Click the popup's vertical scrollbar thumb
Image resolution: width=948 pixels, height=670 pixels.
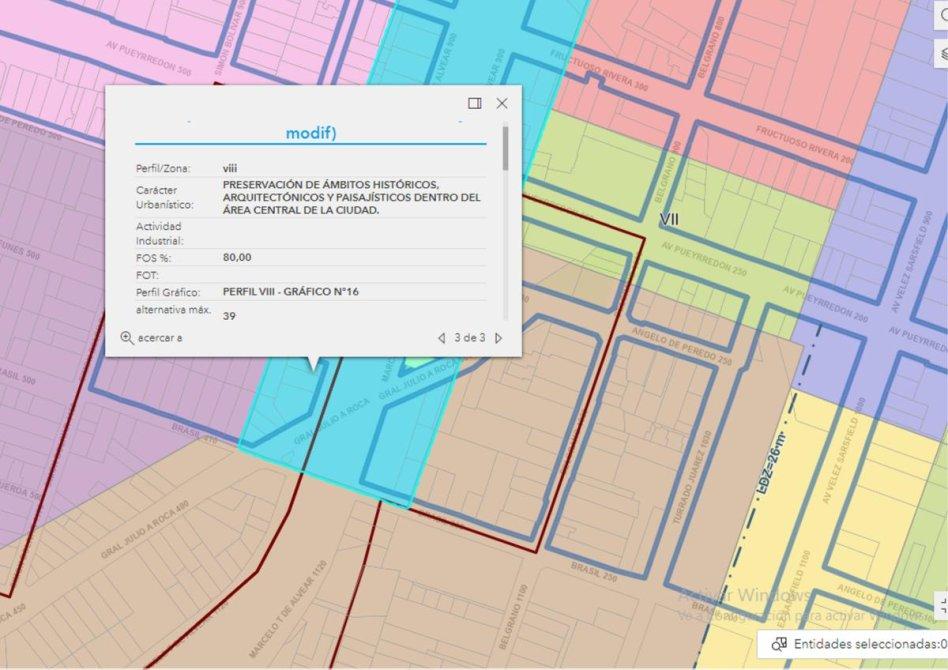tap(505, 147)
